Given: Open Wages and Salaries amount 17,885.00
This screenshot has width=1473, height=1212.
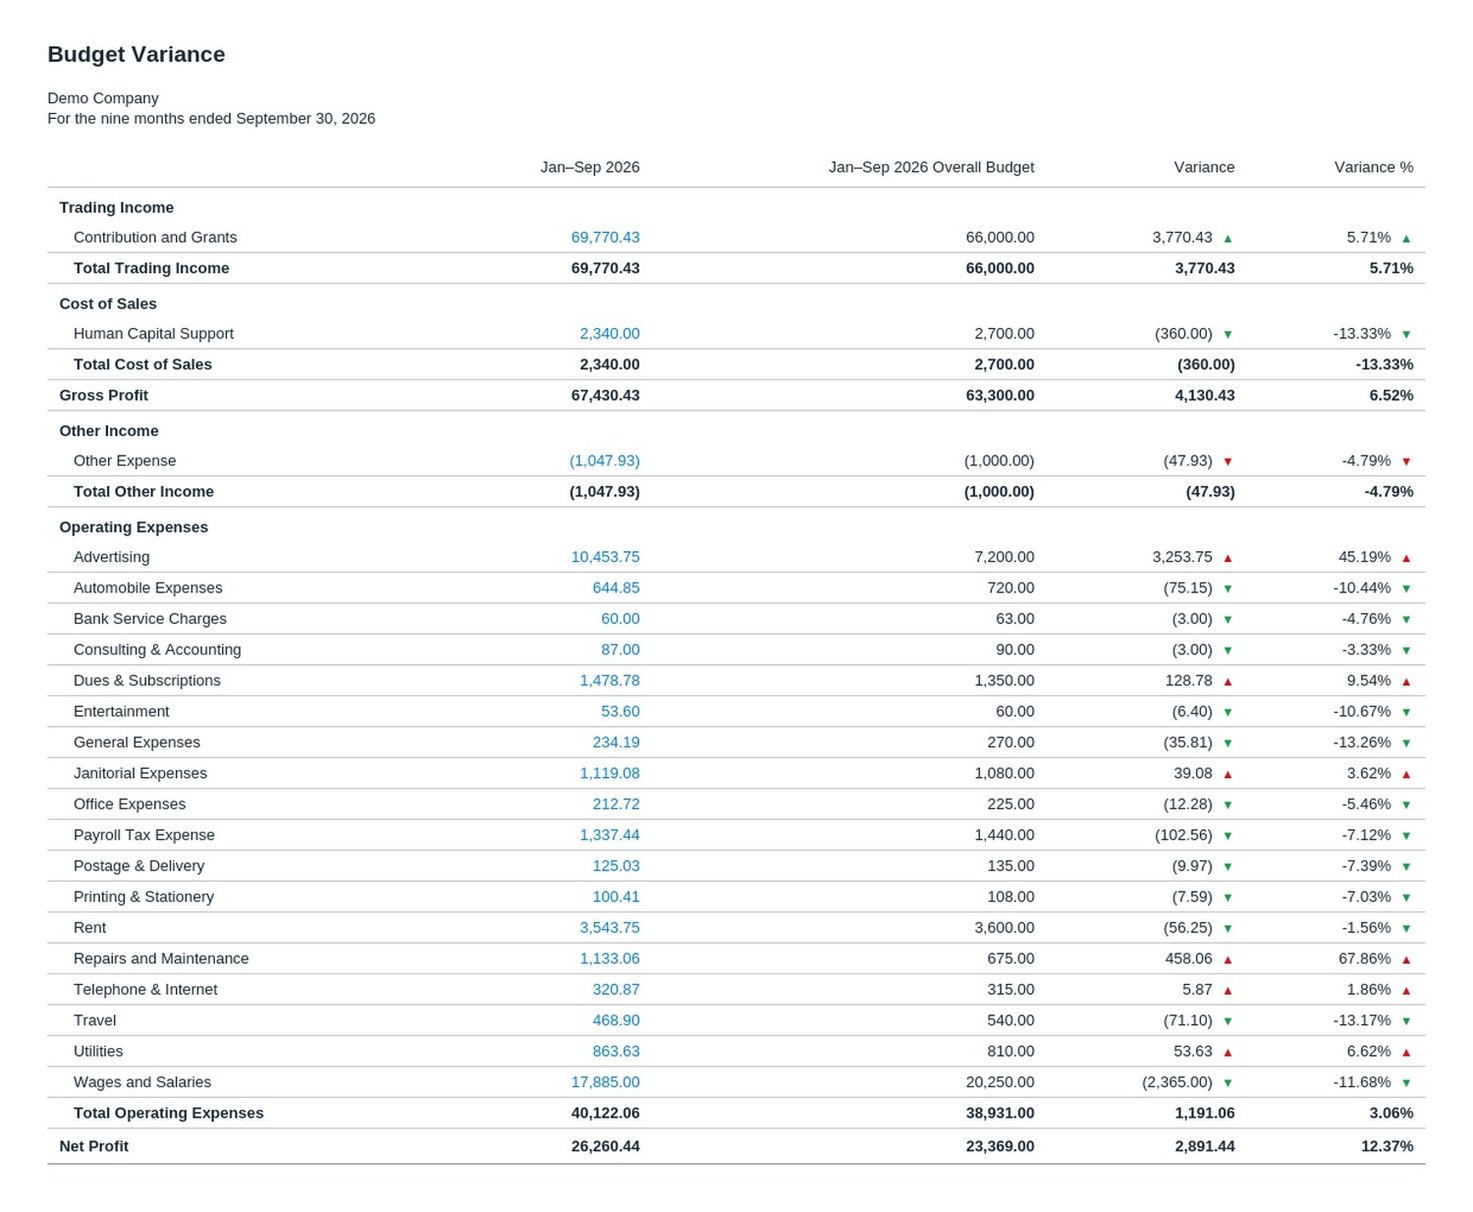Looking at the screenshot, I should (x=605, y=1082).
